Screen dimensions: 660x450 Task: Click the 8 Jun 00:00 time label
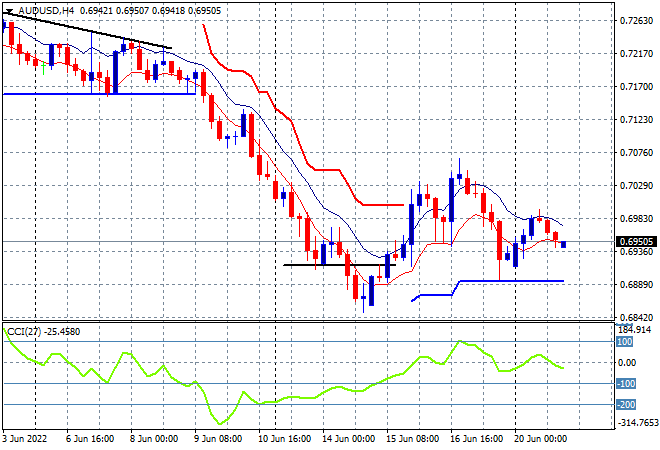tap(154, 439)
